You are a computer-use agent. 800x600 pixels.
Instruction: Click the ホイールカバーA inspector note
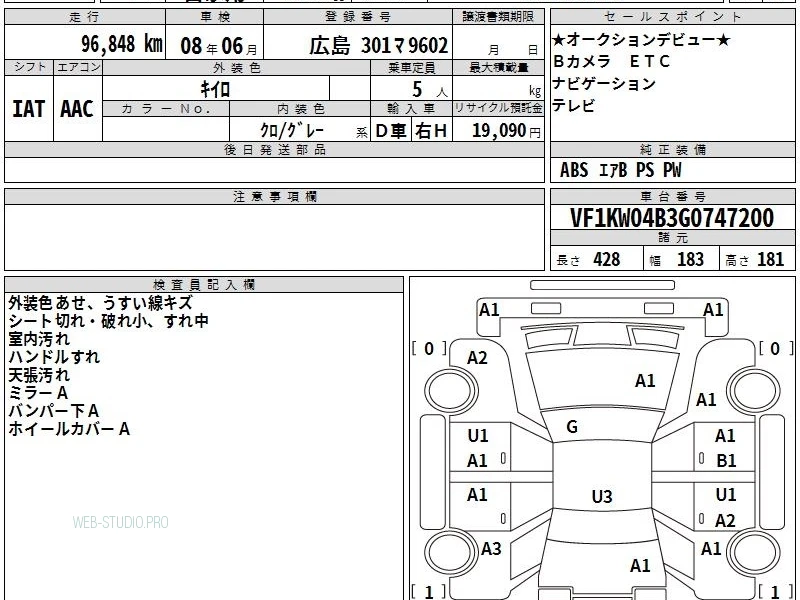tap(69, 429)
